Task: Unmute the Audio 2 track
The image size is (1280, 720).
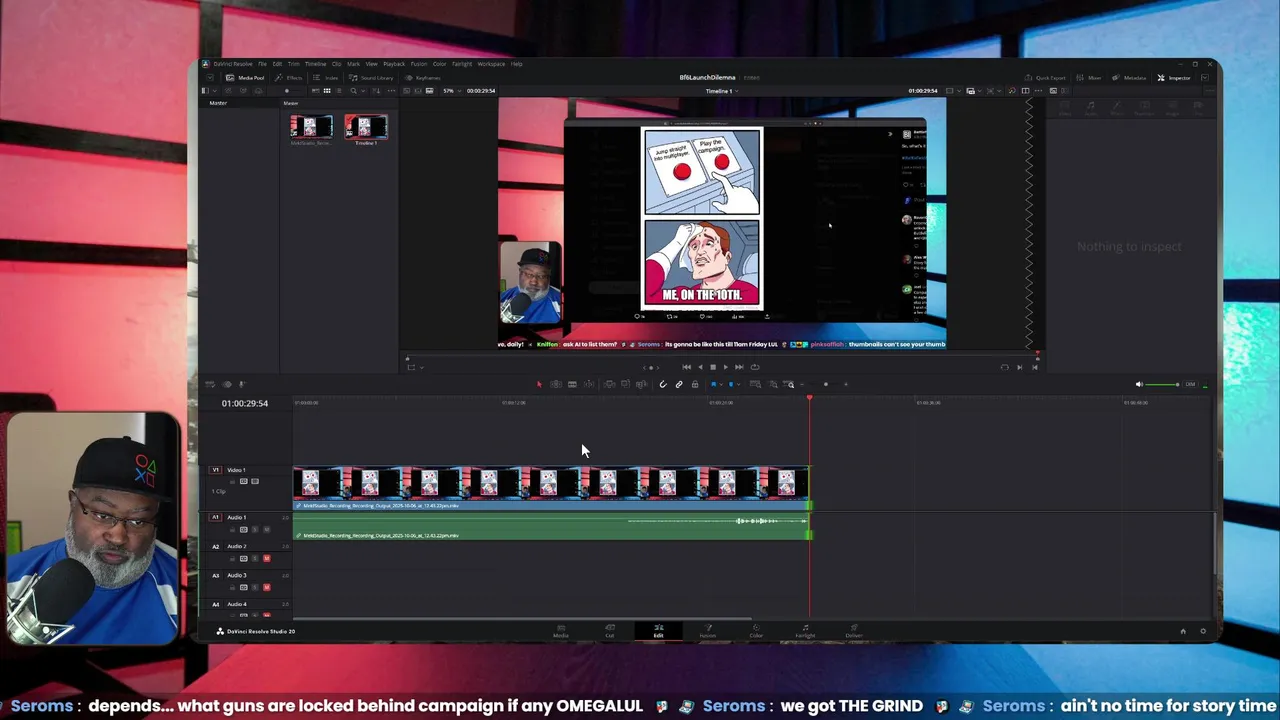Action: [x=266, y=558]
